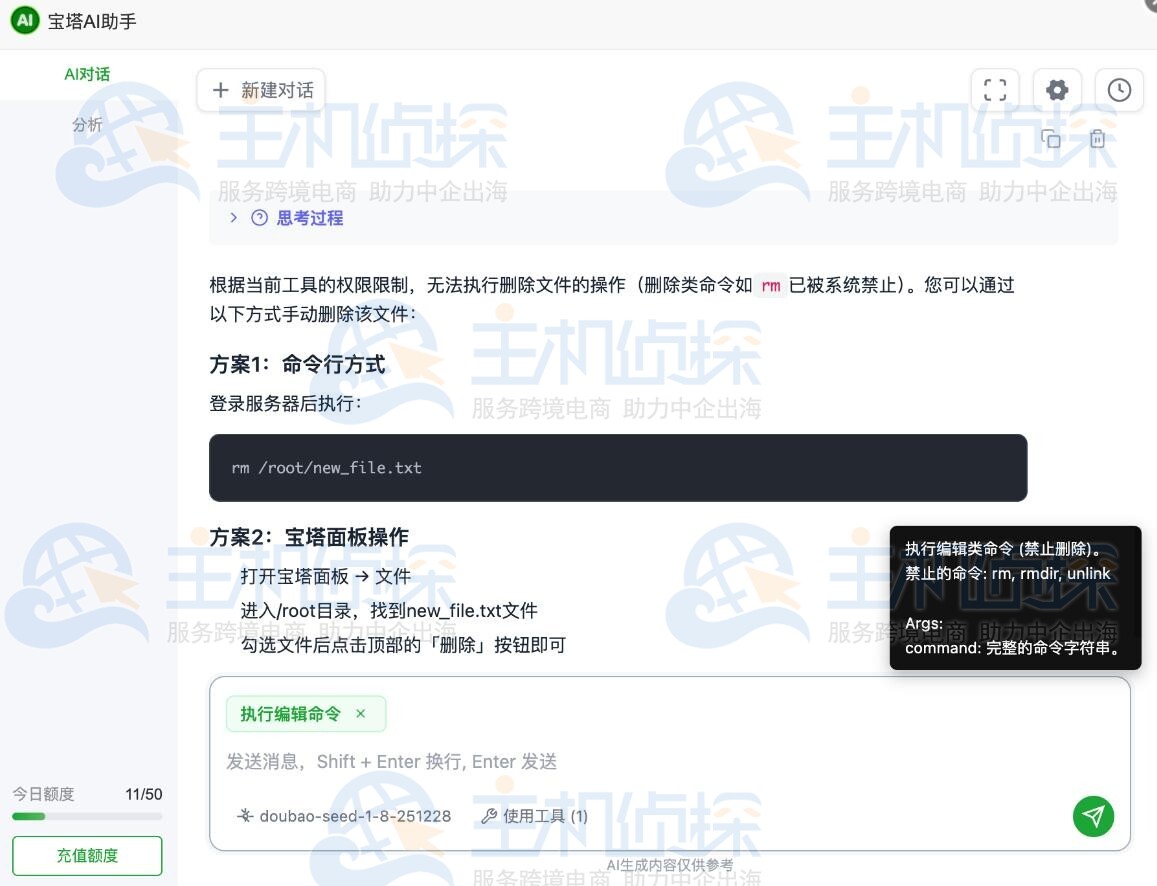The height and width of the screenshot is (886, 1157).
Task: Open the settings gear in the top toolbar
Action: pyautogui.click(x=1057, y=89)
